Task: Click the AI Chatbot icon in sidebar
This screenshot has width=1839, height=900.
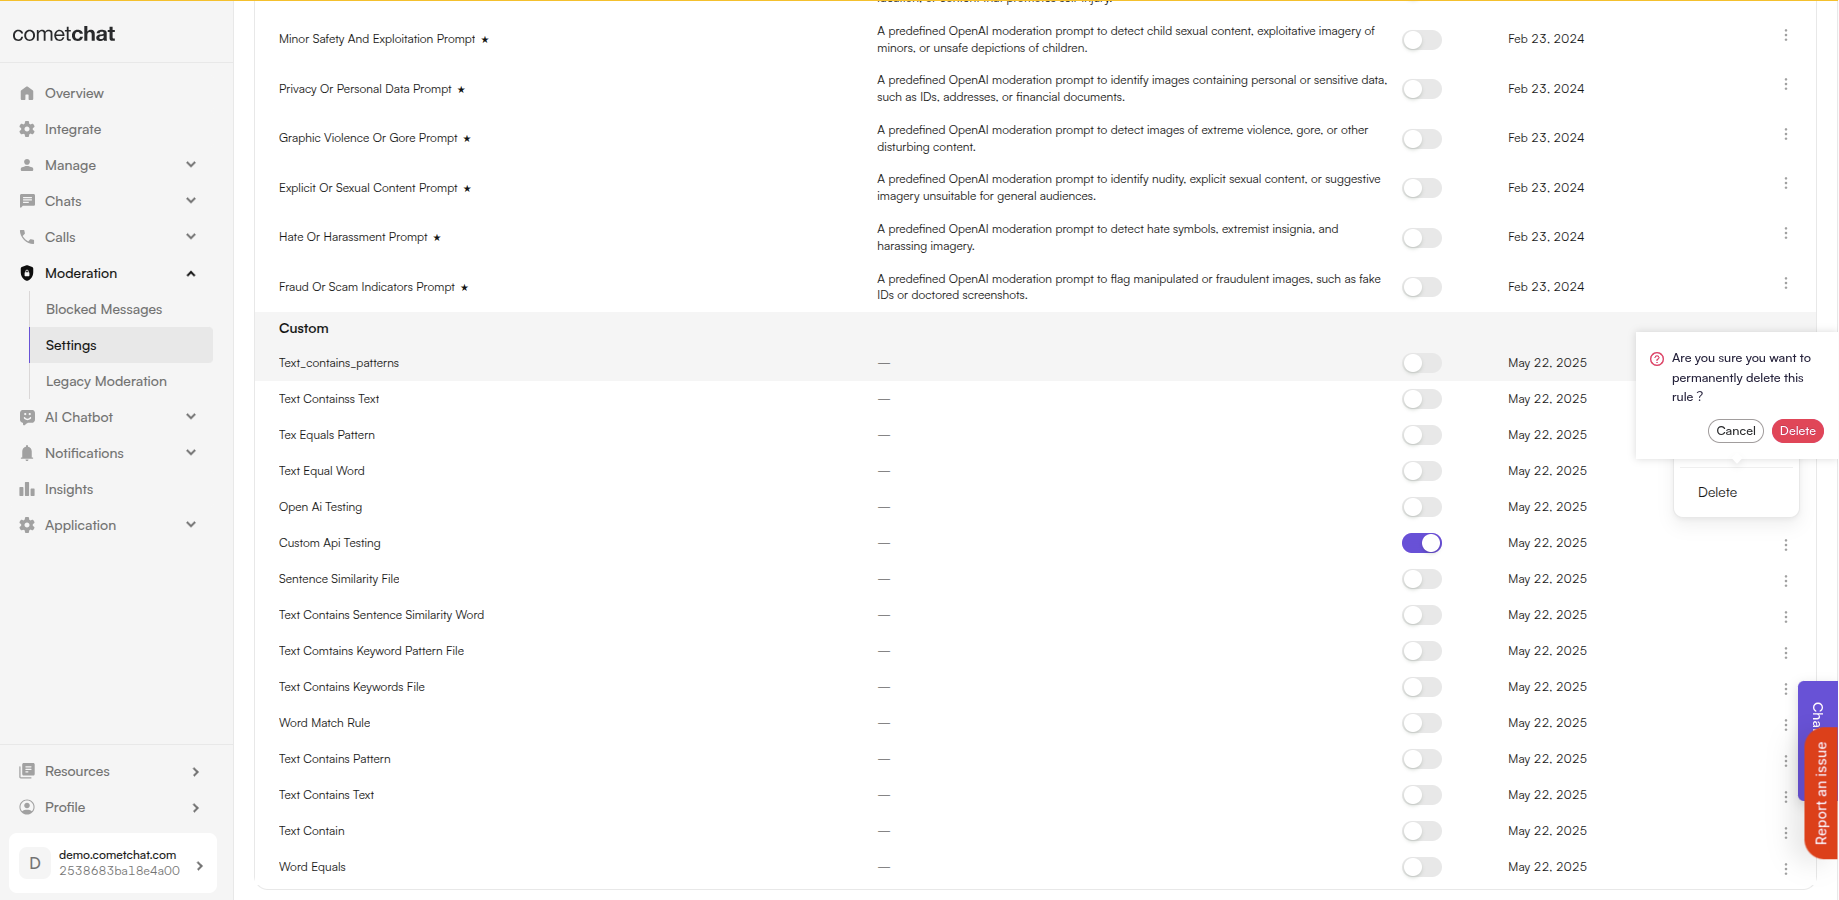Action: coord(27,417)
